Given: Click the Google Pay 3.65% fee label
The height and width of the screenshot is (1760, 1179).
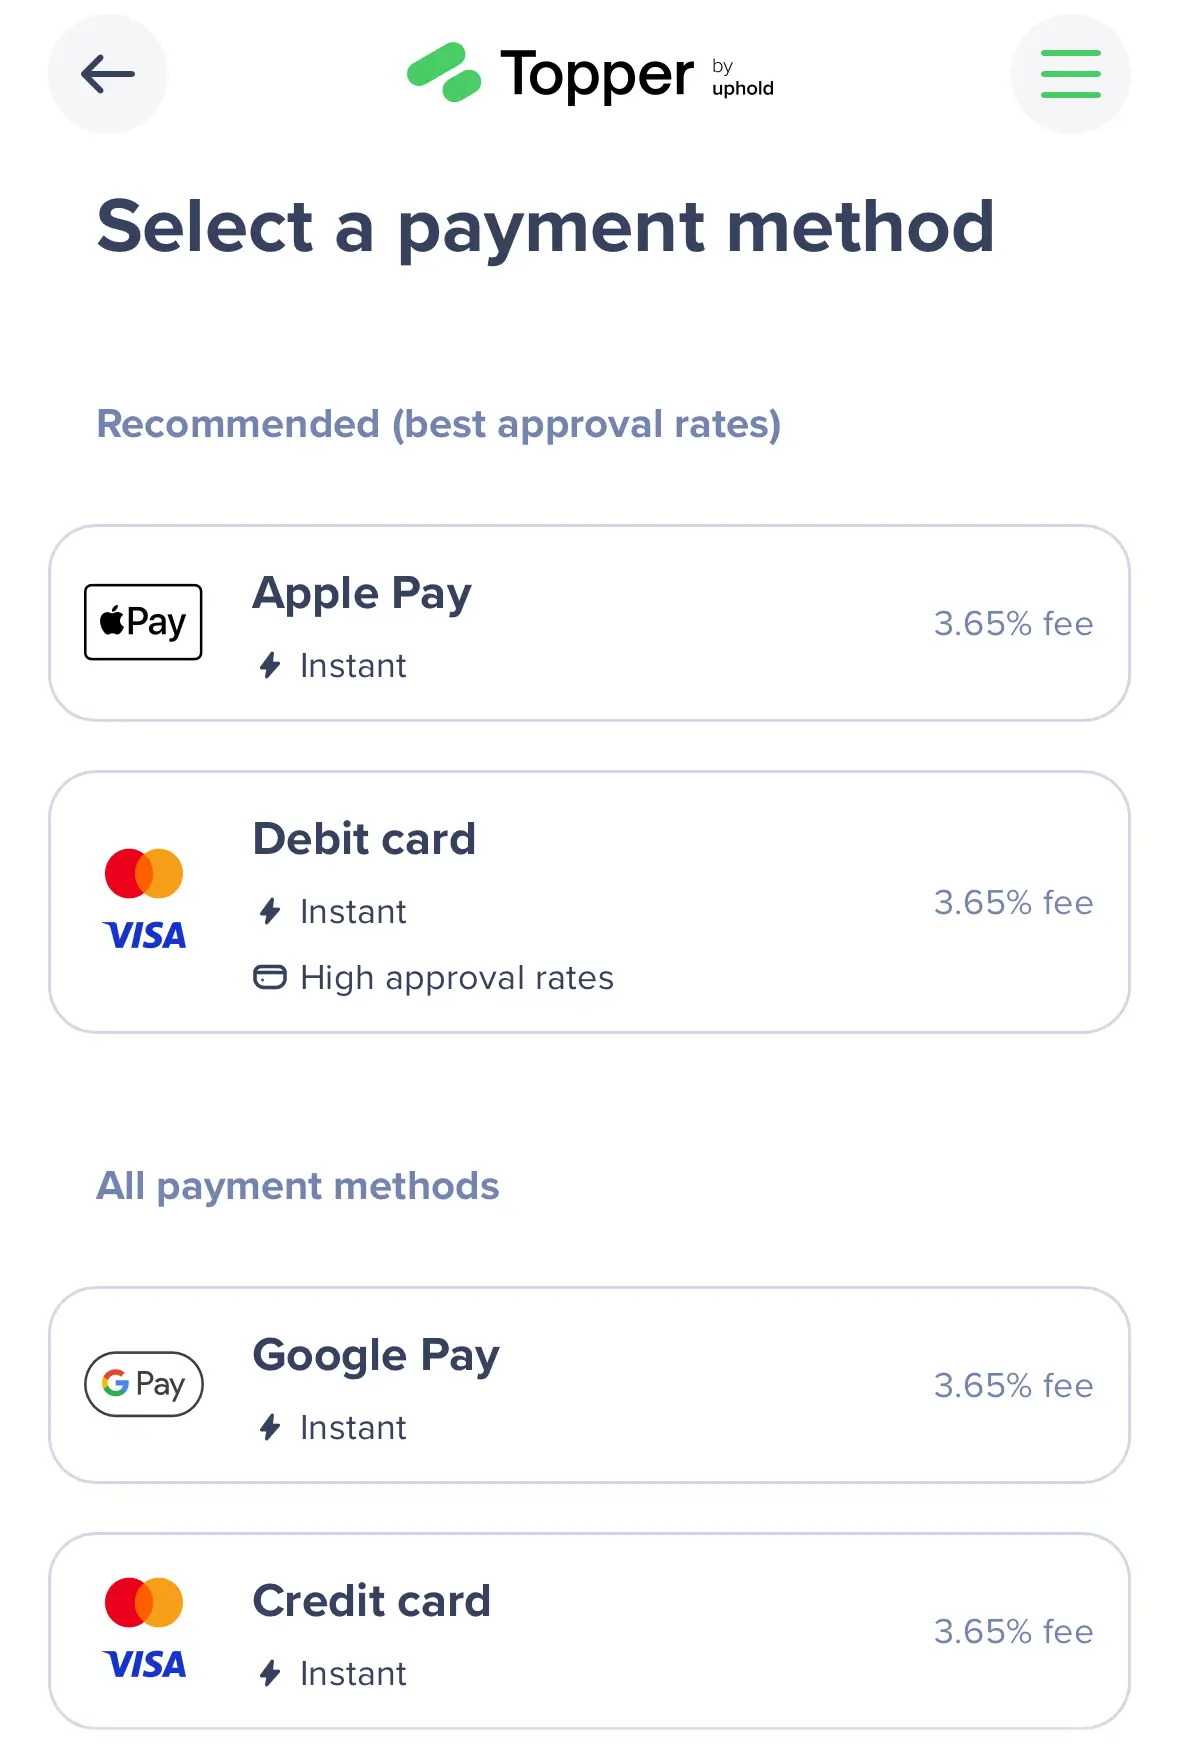Looking at the screenshot, I should point(1013,1385).
